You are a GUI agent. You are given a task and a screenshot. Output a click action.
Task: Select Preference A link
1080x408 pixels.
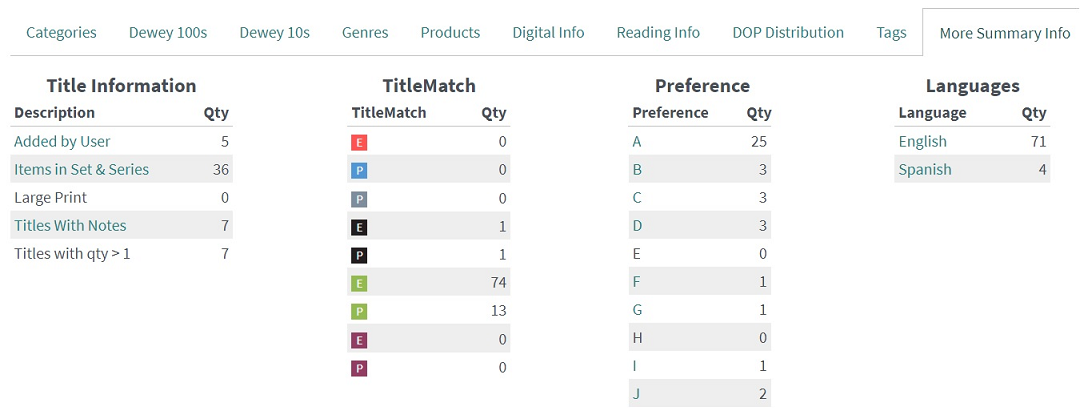pos(636,142)
